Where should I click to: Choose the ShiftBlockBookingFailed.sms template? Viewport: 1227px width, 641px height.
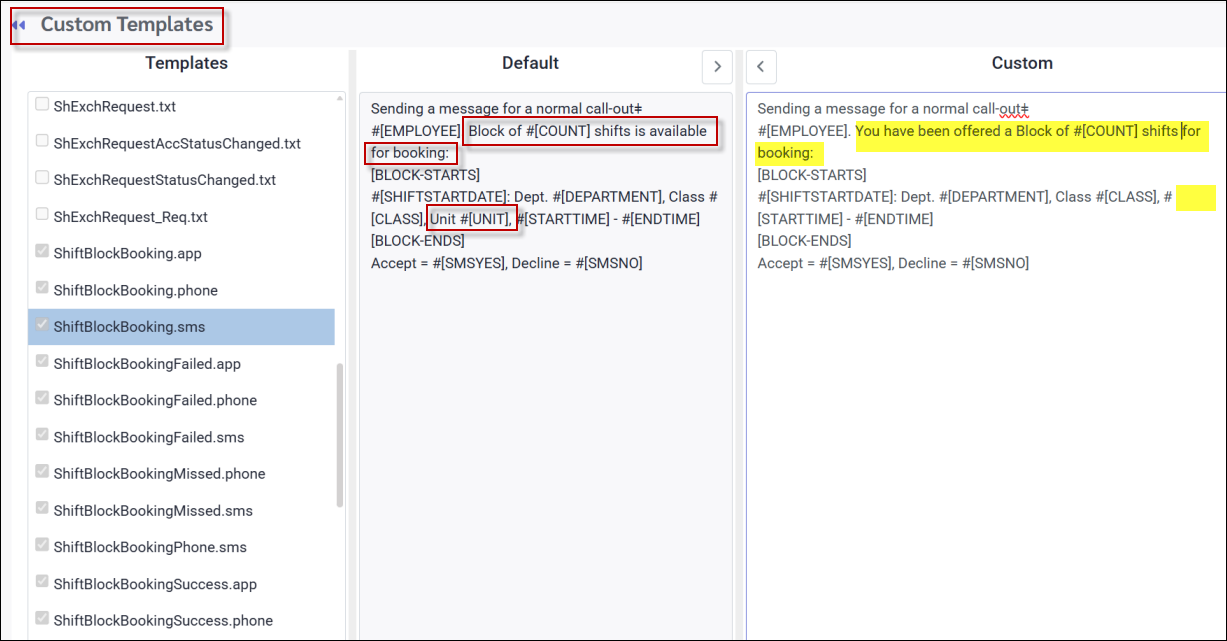click(x=148, y=437)
